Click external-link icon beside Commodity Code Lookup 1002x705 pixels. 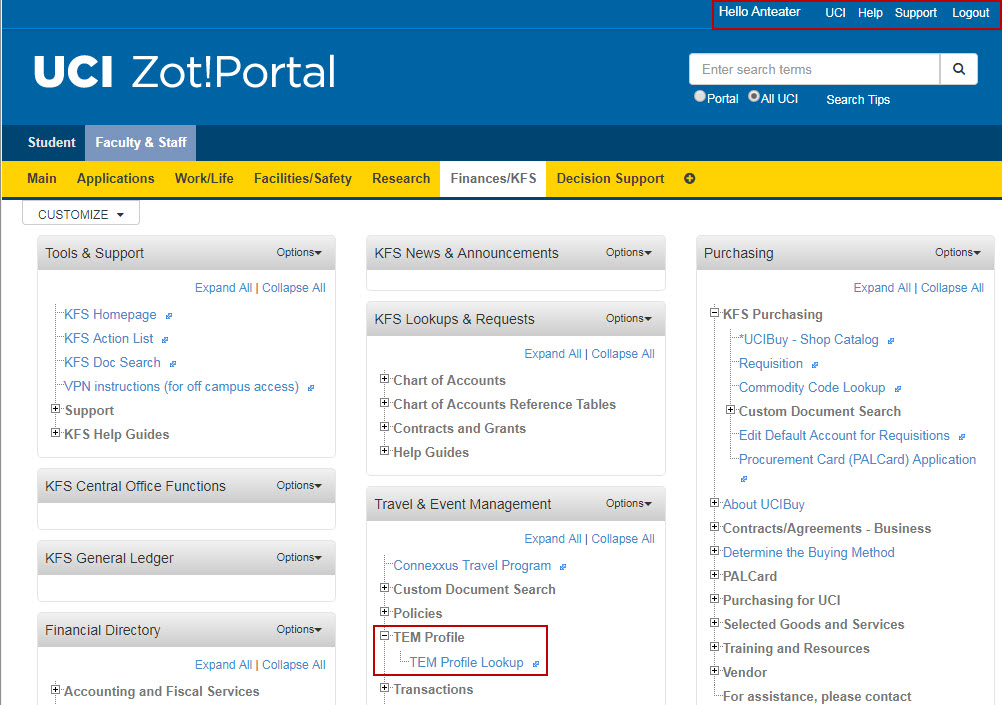pos(898,389)
